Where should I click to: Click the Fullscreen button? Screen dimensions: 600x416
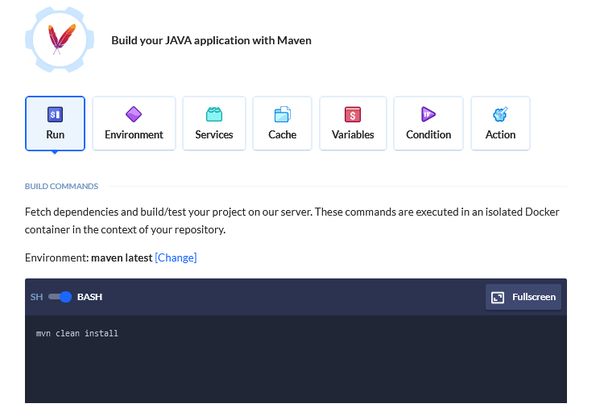(523, 297)
